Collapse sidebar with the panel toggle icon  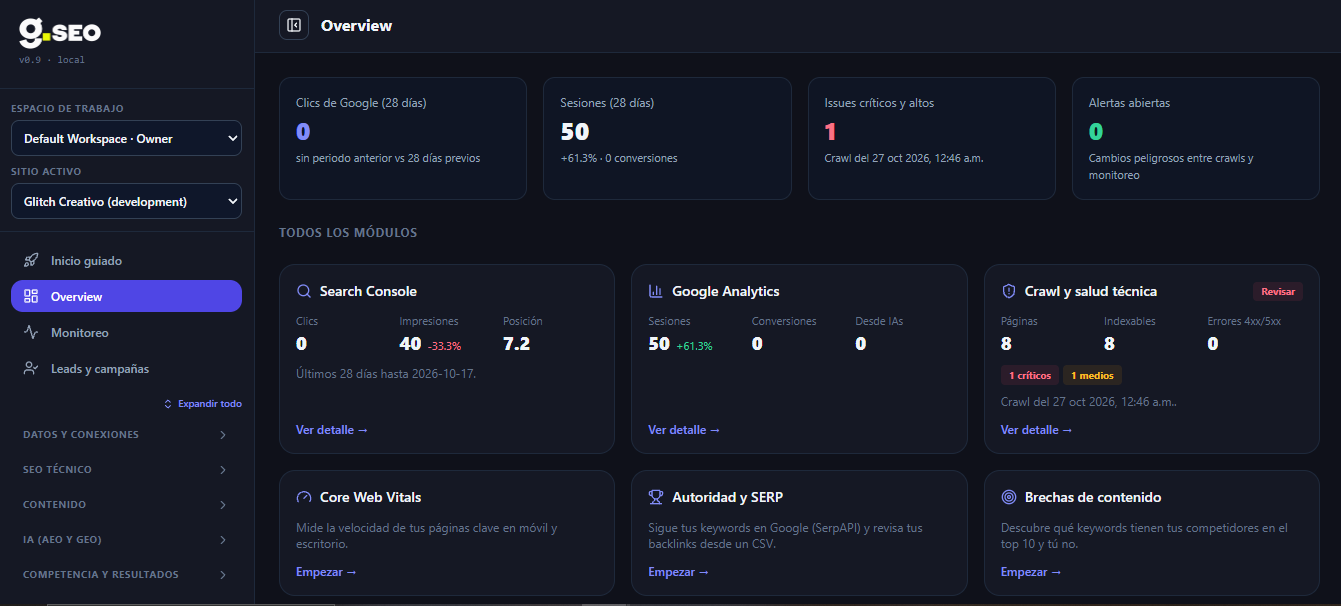pyautogui.click(x=294, y=25)
